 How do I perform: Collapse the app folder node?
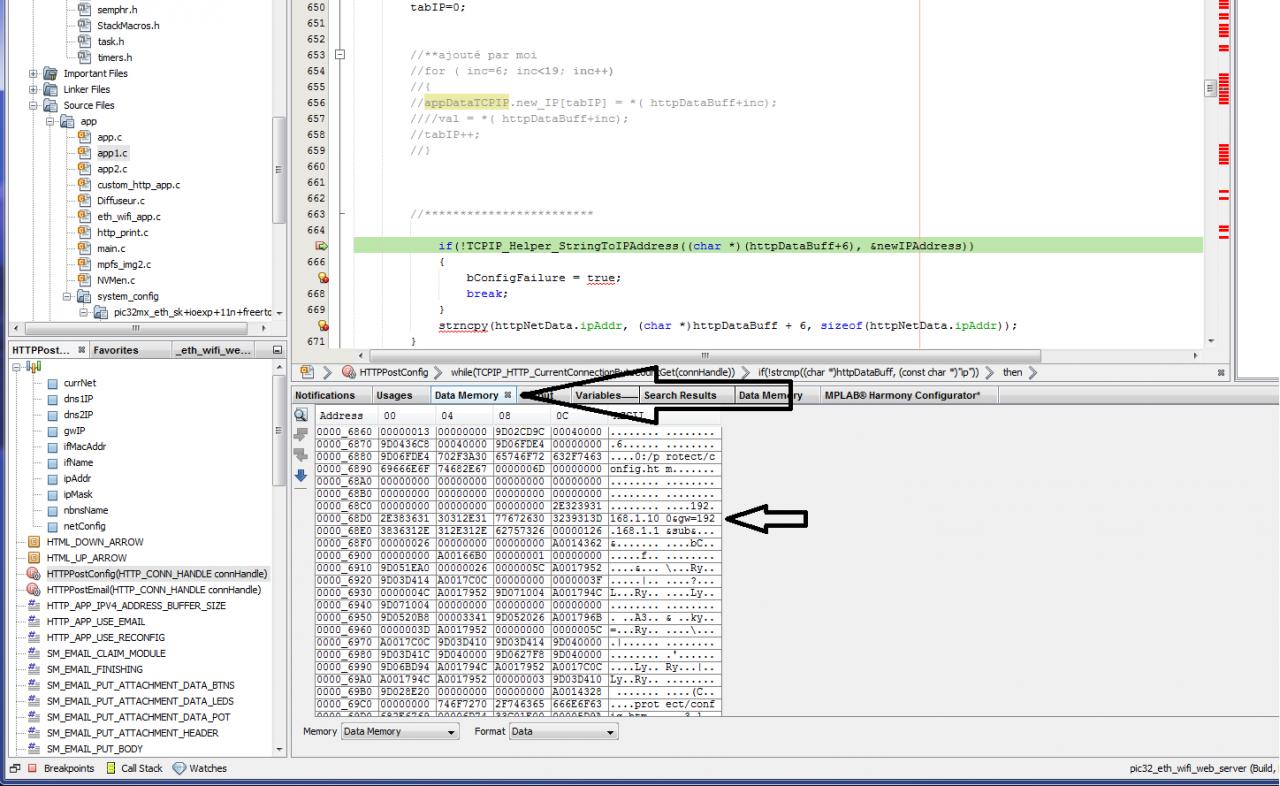[x=50, y=121]
